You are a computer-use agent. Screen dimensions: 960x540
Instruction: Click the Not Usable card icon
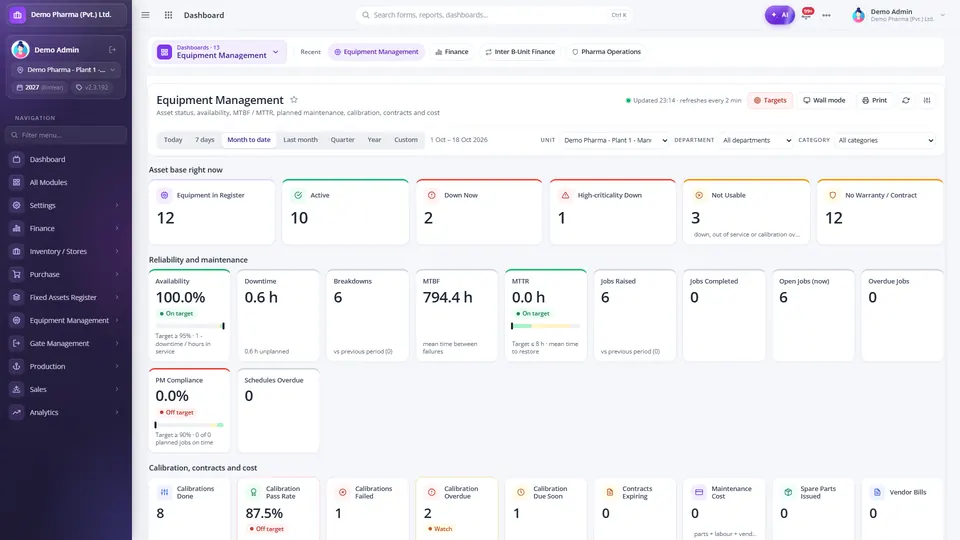click(x=699, y=195)
